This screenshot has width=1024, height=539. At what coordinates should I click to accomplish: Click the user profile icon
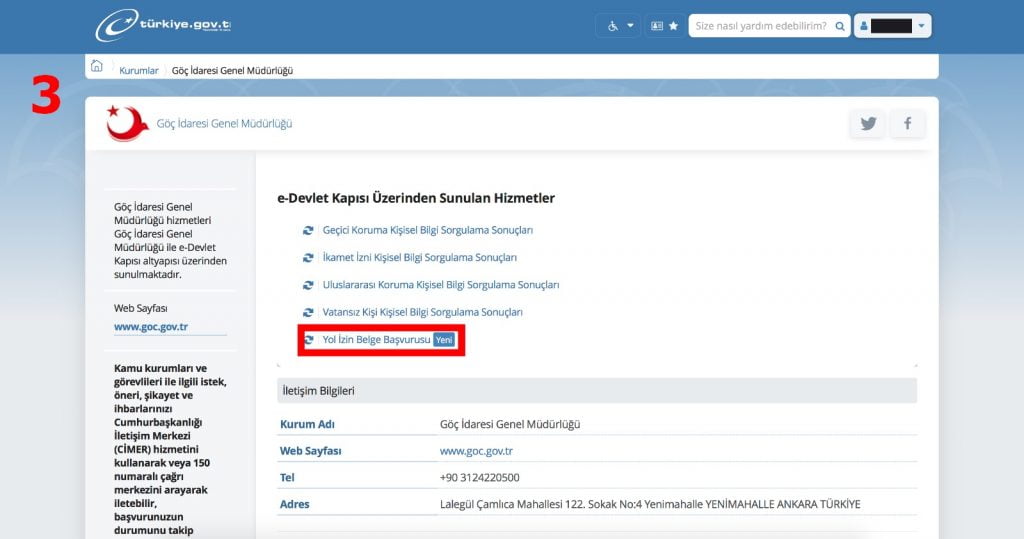pyautogui.click(x=863, y=26)
